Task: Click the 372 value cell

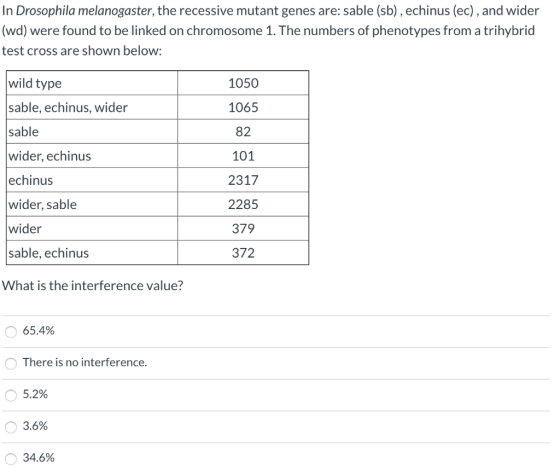Action: (243, 253)
